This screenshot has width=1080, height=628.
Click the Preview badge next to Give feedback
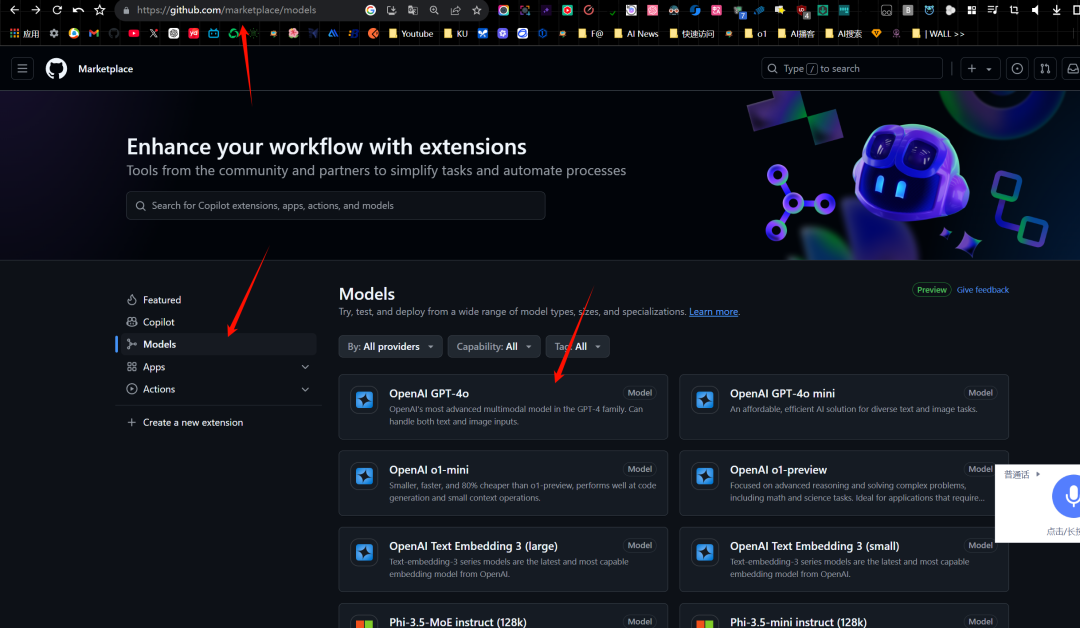coord(931,290)
